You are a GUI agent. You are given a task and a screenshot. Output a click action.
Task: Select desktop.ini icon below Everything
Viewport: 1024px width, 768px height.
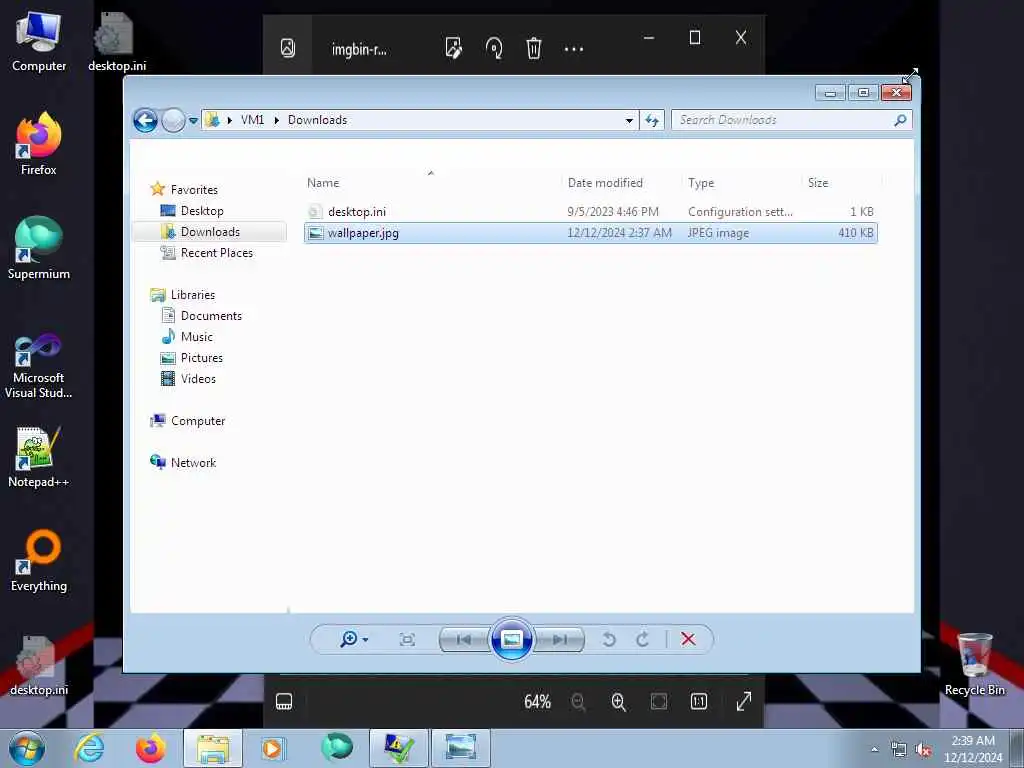pyautogui.click(x=39, y=665)
